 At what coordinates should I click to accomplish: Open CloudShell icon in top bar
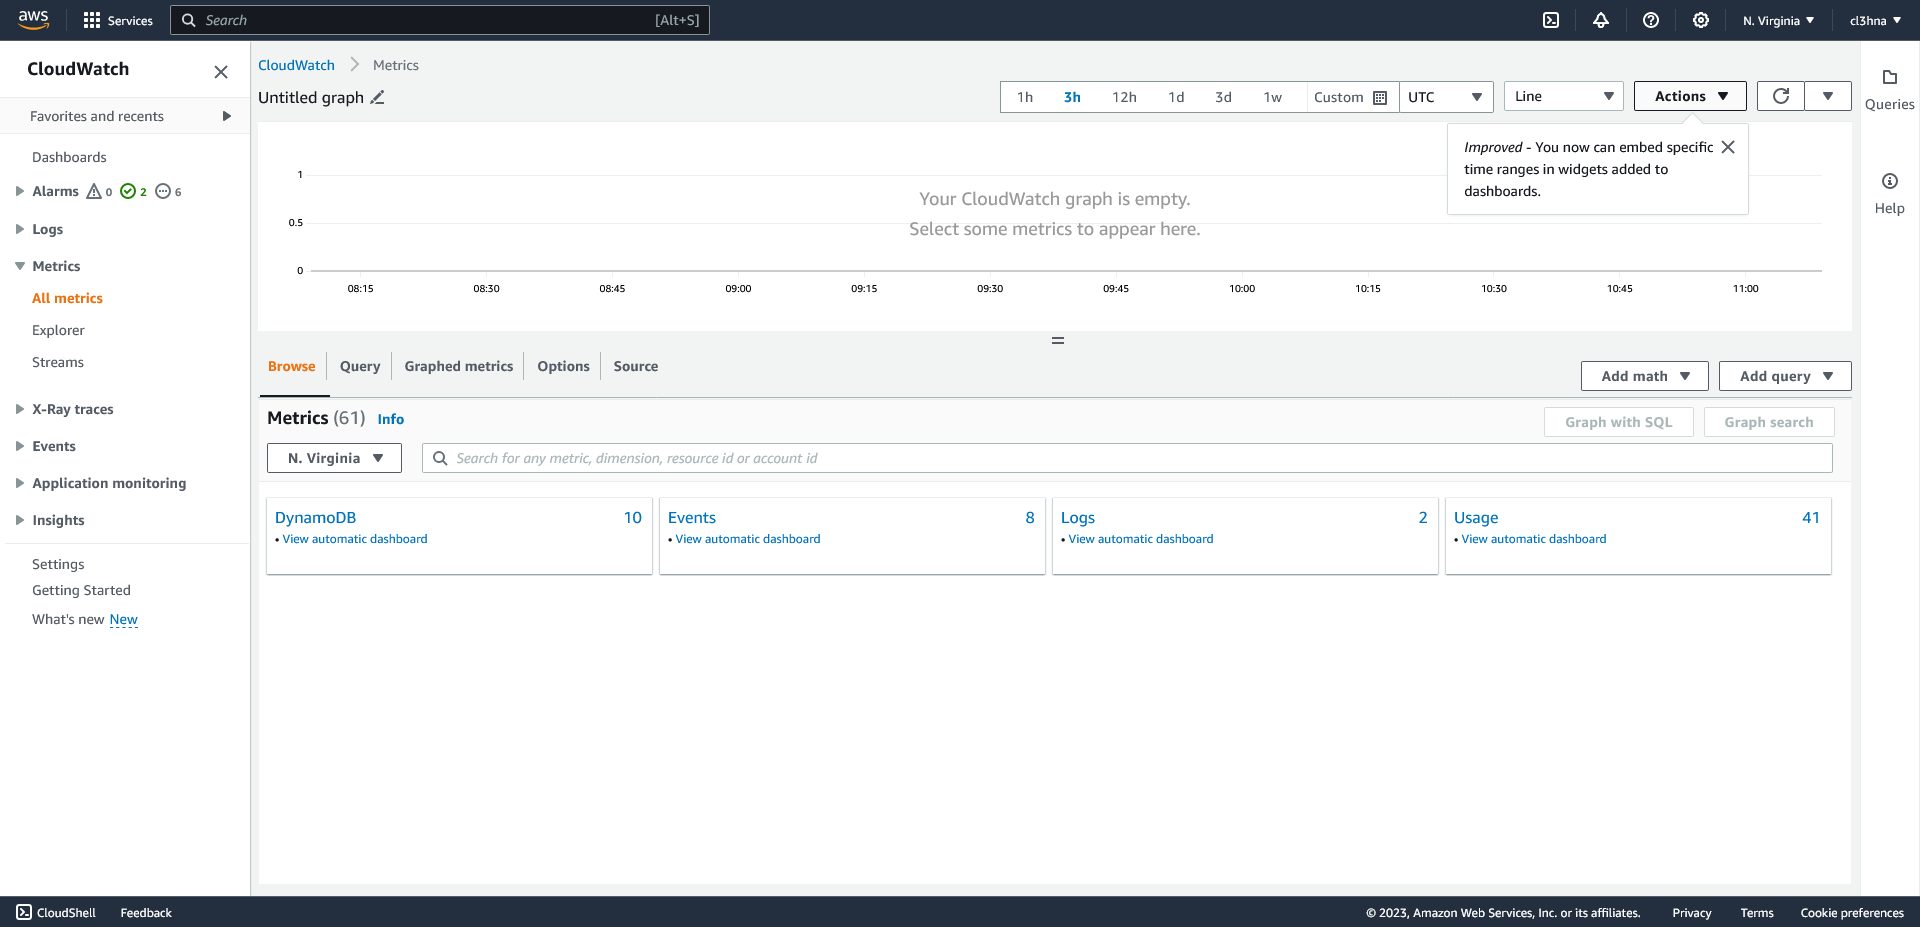[1551, 20]
